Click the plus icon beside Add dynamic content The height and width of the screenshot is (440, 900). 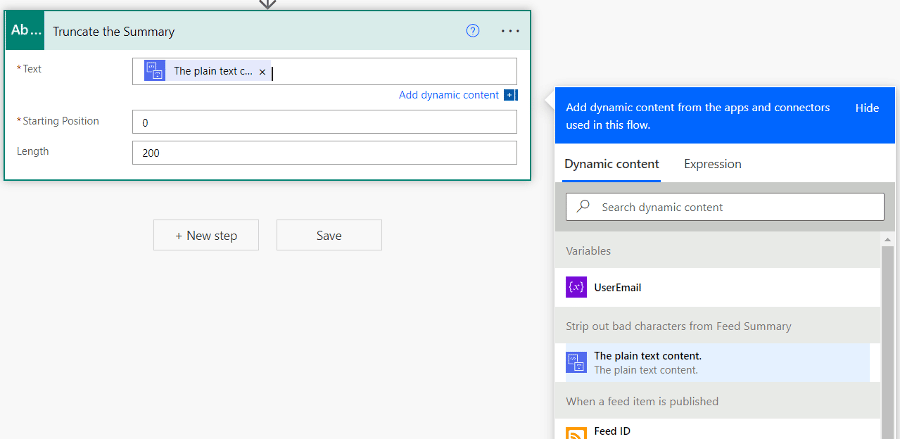pos(510,95)
